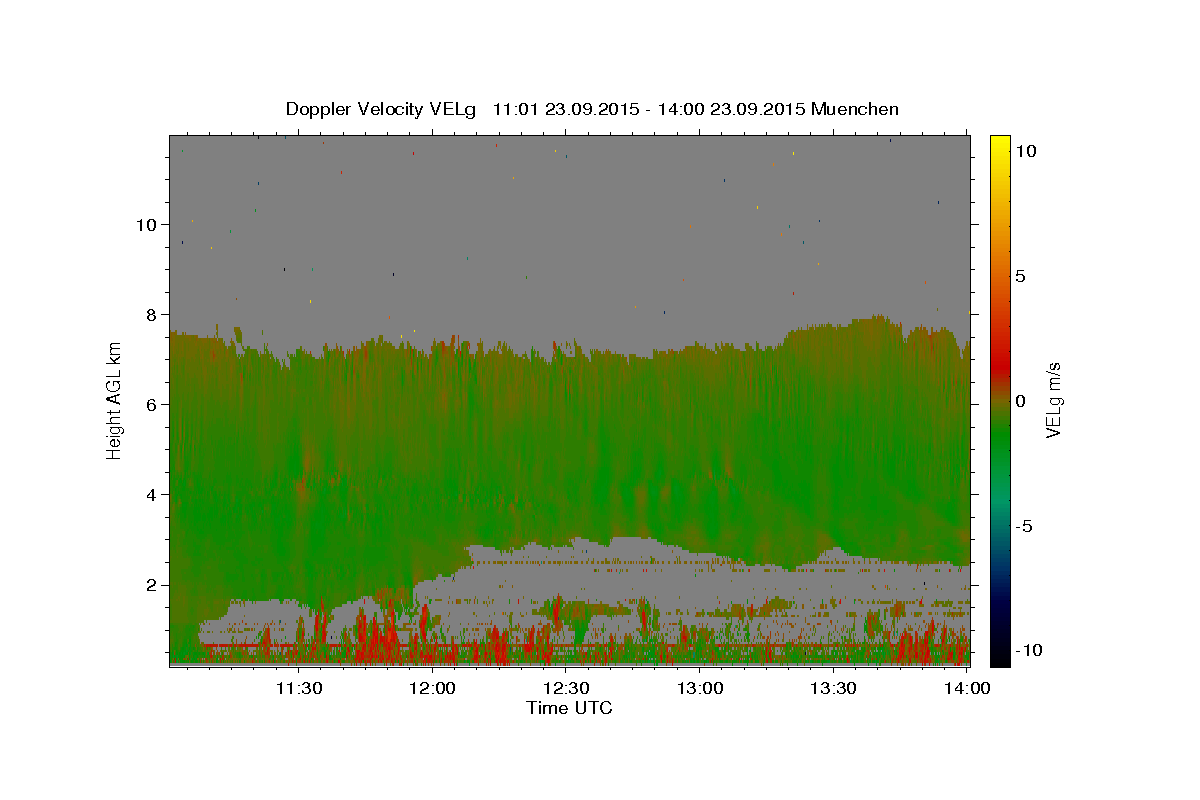Click the 'VELg m/s' colorbar label
Image resolution: width=1200 pixels, height=800 pixels.
click(1053, 400)
